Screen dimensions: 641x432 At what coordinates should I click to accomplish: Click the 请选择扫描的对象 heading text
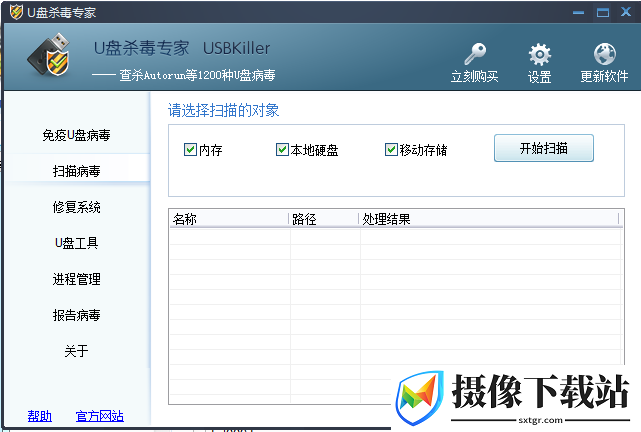click(224, 110)
